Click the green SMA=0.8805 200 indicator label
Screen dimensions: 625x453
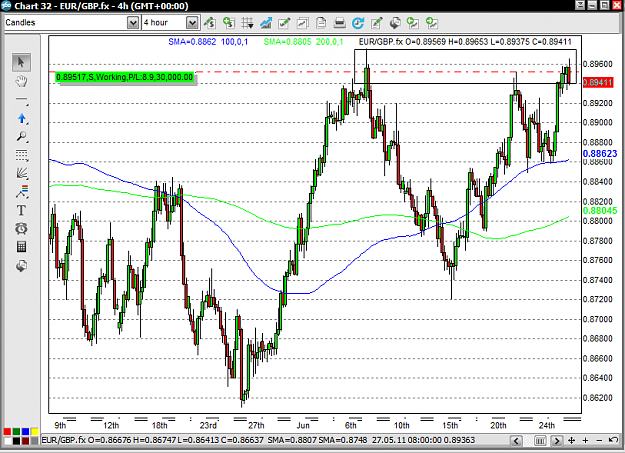click(x=303, y=42)
